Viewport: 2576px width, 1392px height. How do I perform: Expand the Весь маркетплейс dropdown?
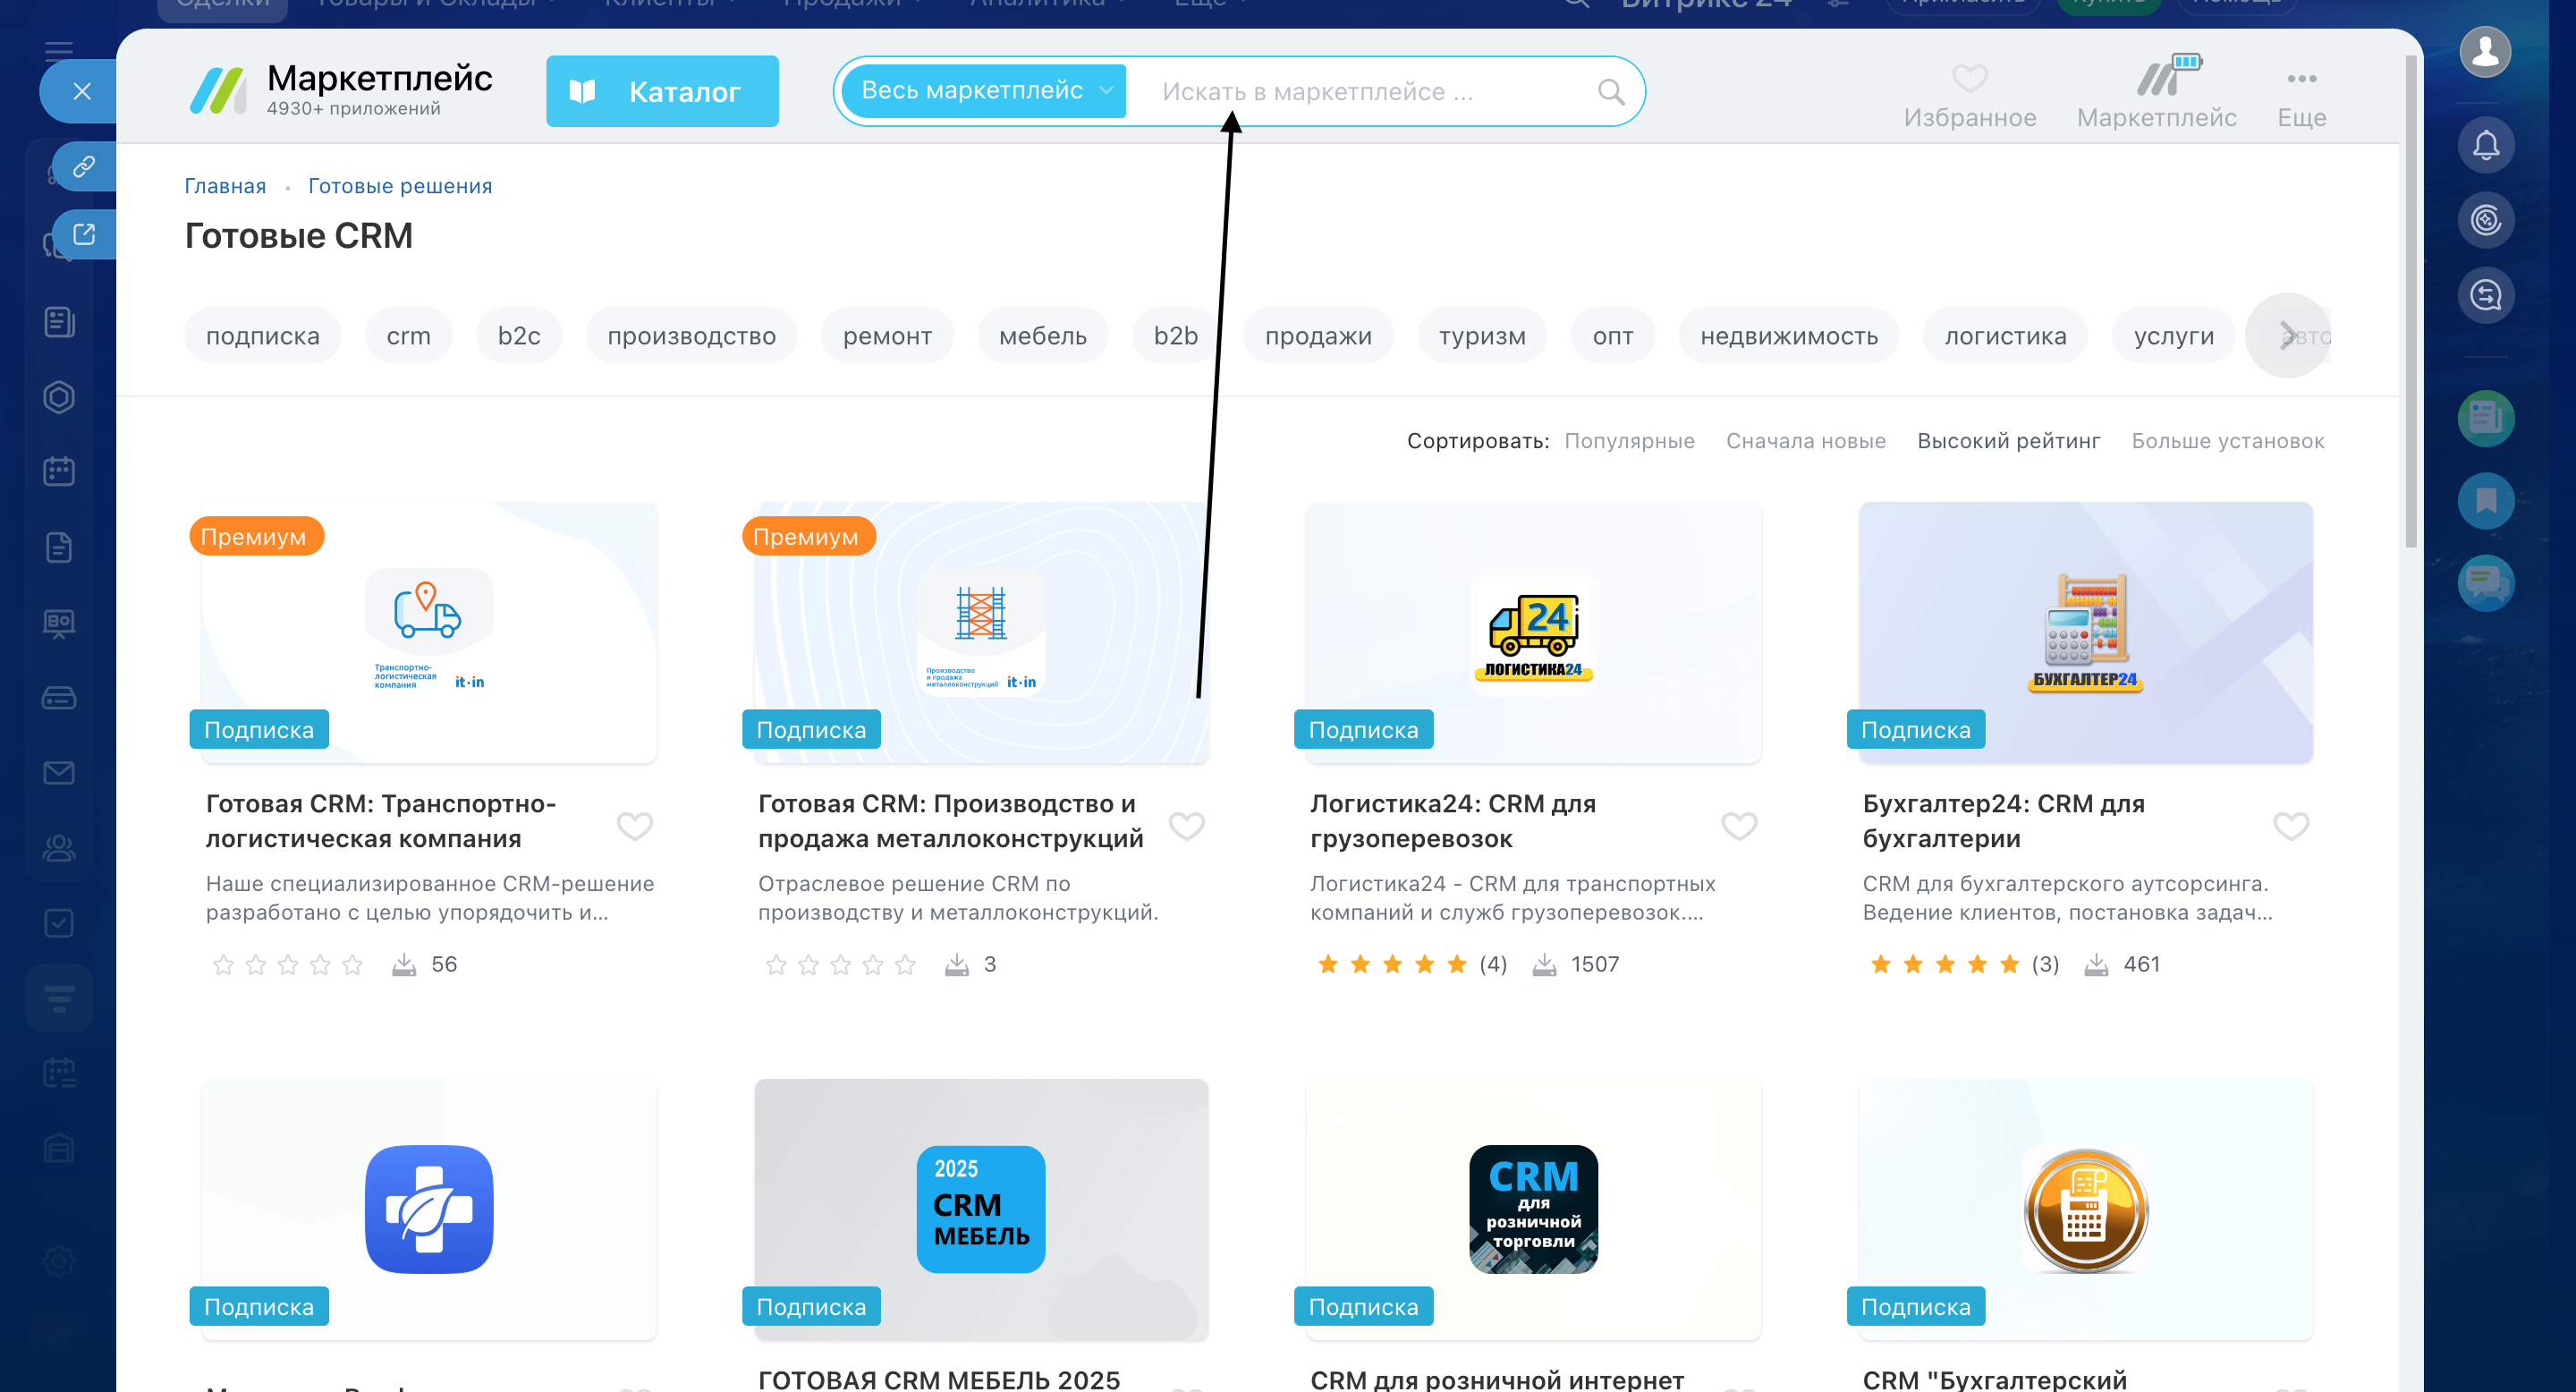coord(985,91)
